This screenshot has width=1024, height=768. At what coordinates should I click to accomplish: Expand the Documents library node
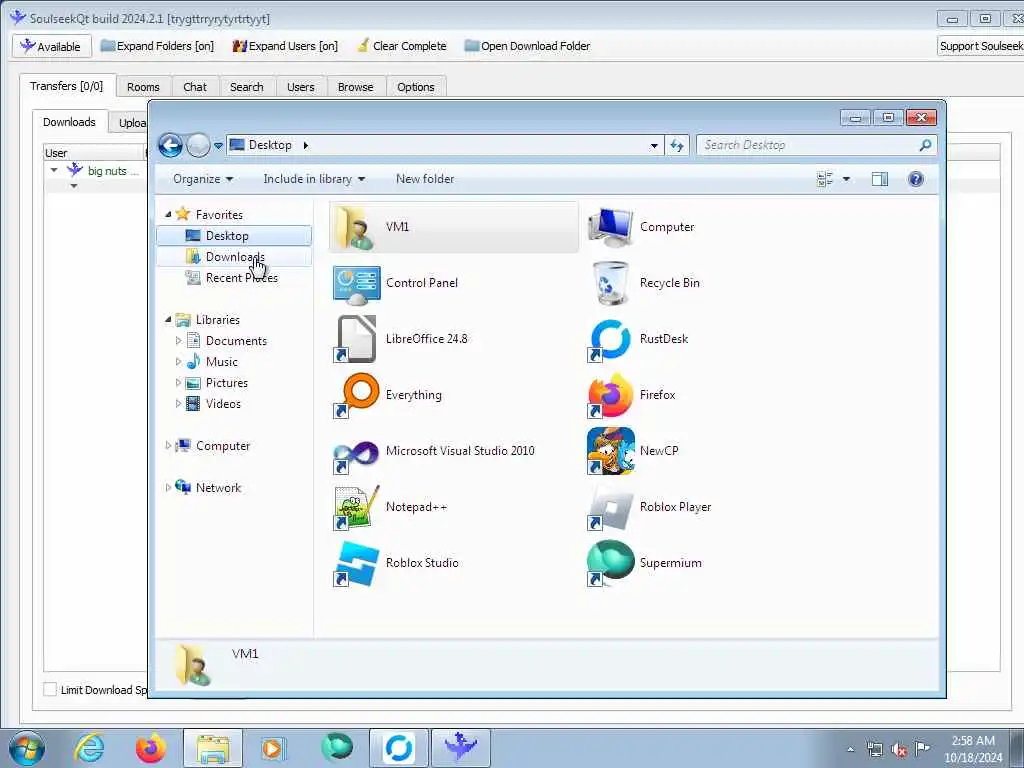178,341
